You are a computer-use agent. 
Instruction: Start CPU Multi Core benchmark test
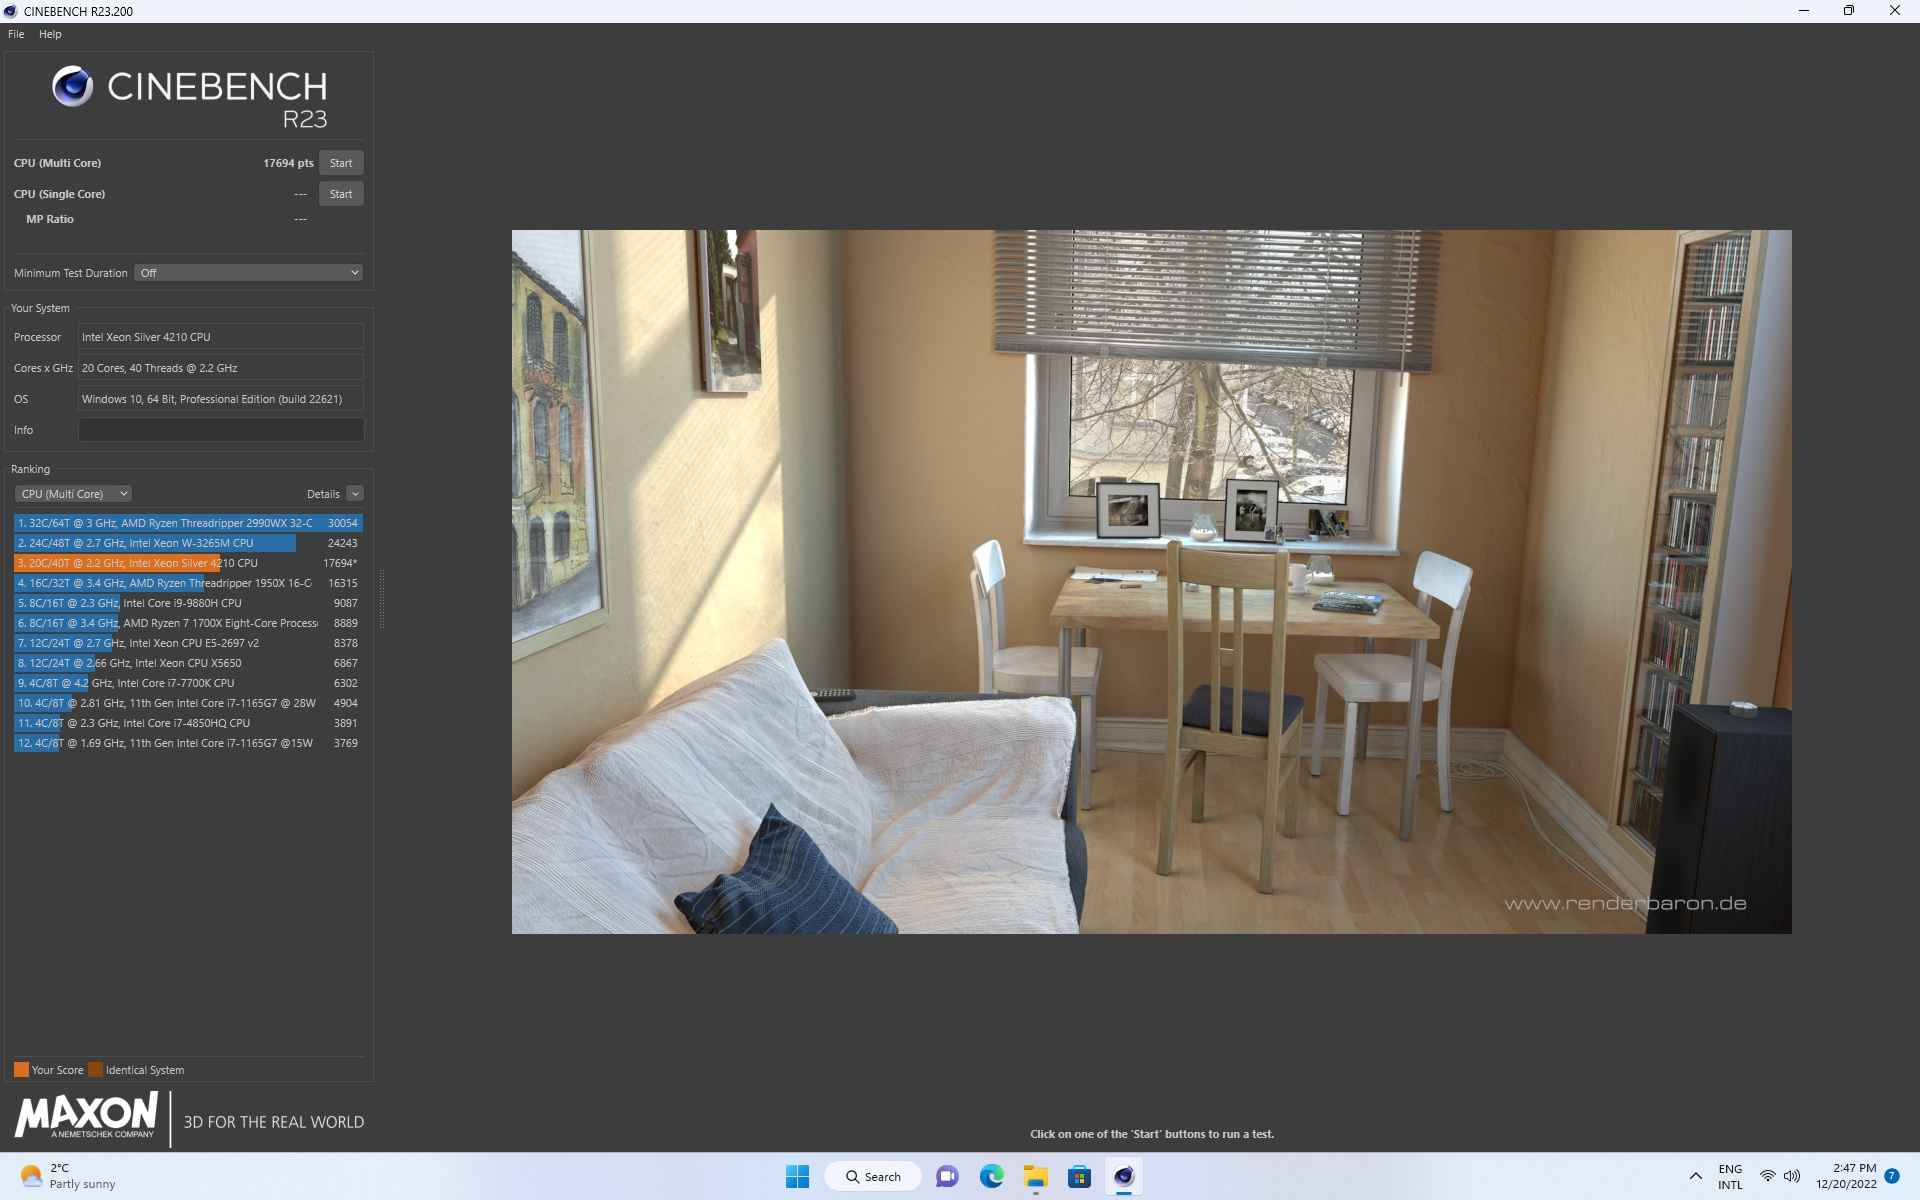pyautogui.click(x=339, y=162)
